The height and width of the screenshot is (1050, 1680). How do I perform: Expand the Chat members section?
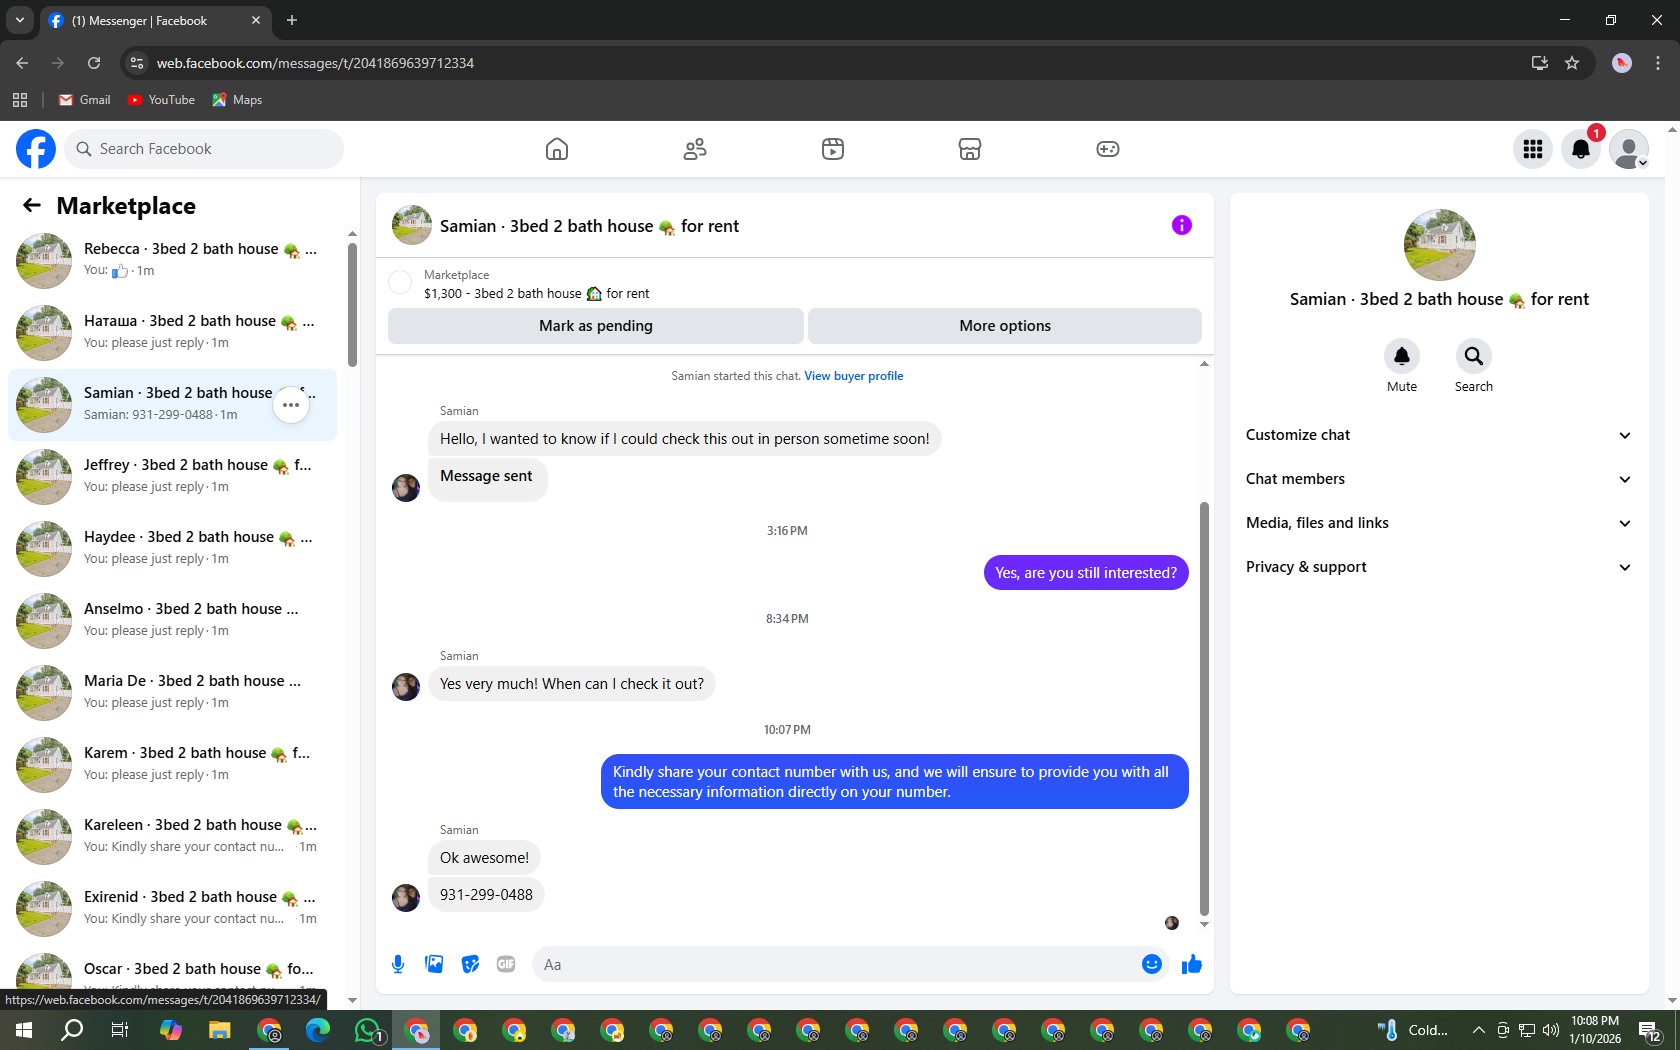point(1438,479)
